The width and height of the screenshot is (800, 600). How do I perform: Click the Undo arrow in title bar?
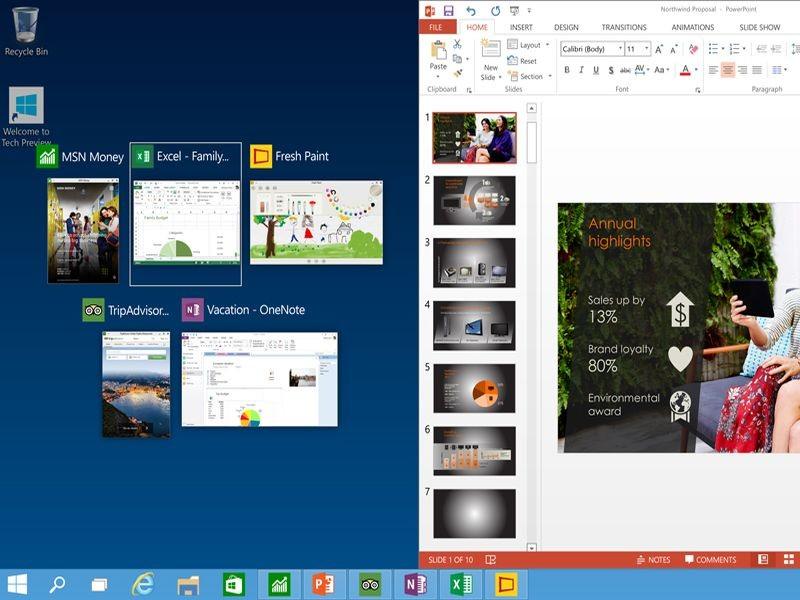tap(471, 10)
